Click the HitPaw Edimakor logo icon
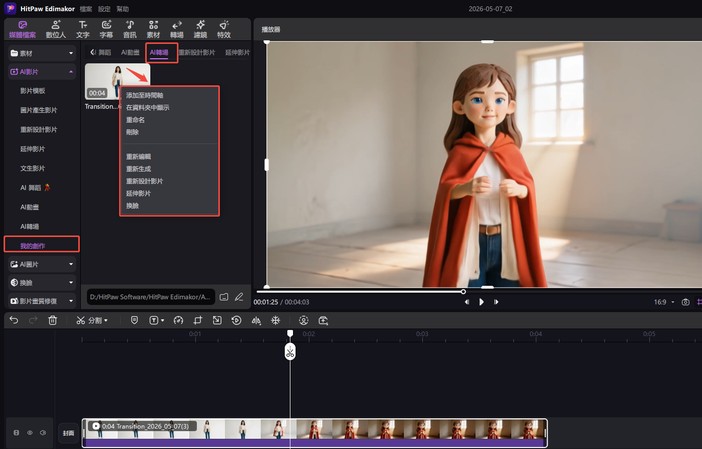 10,9
